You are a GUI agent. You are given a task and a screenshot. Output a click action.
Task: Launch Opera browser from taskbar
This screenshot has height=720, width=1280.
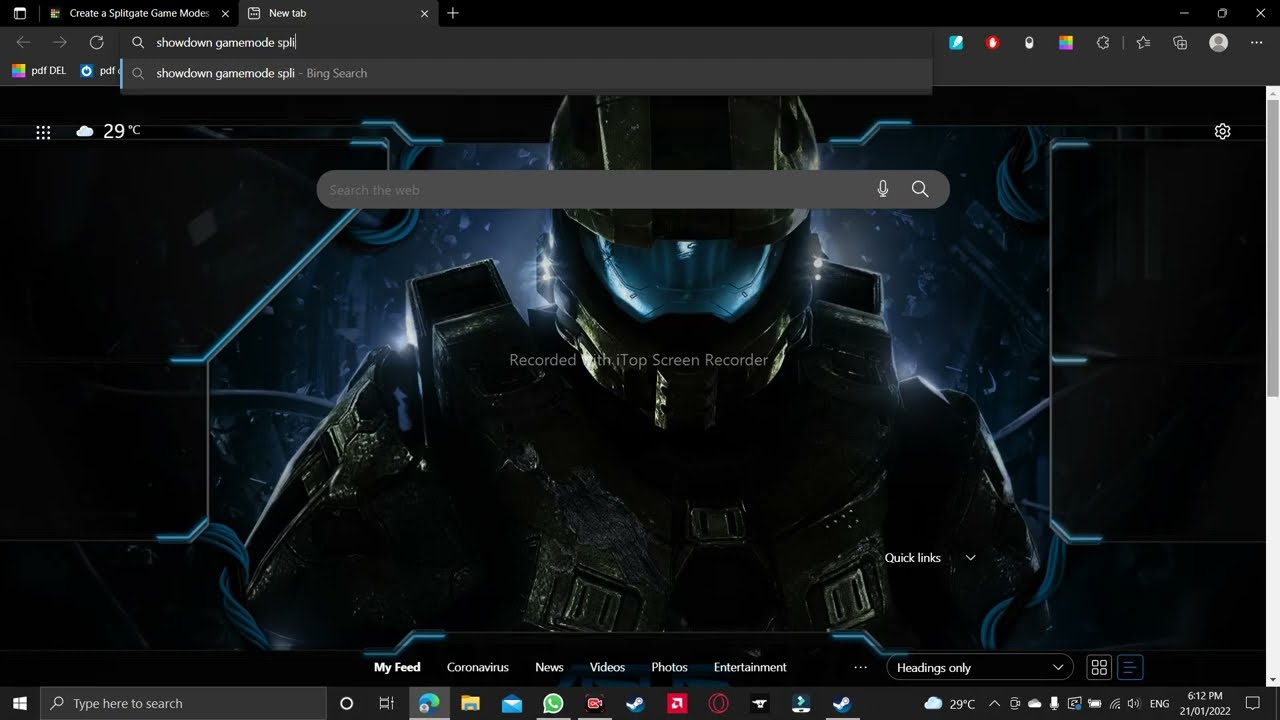pos(718,703)
